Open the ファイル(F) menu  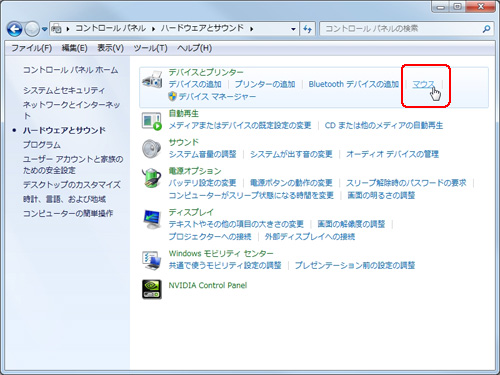[32, 48]
